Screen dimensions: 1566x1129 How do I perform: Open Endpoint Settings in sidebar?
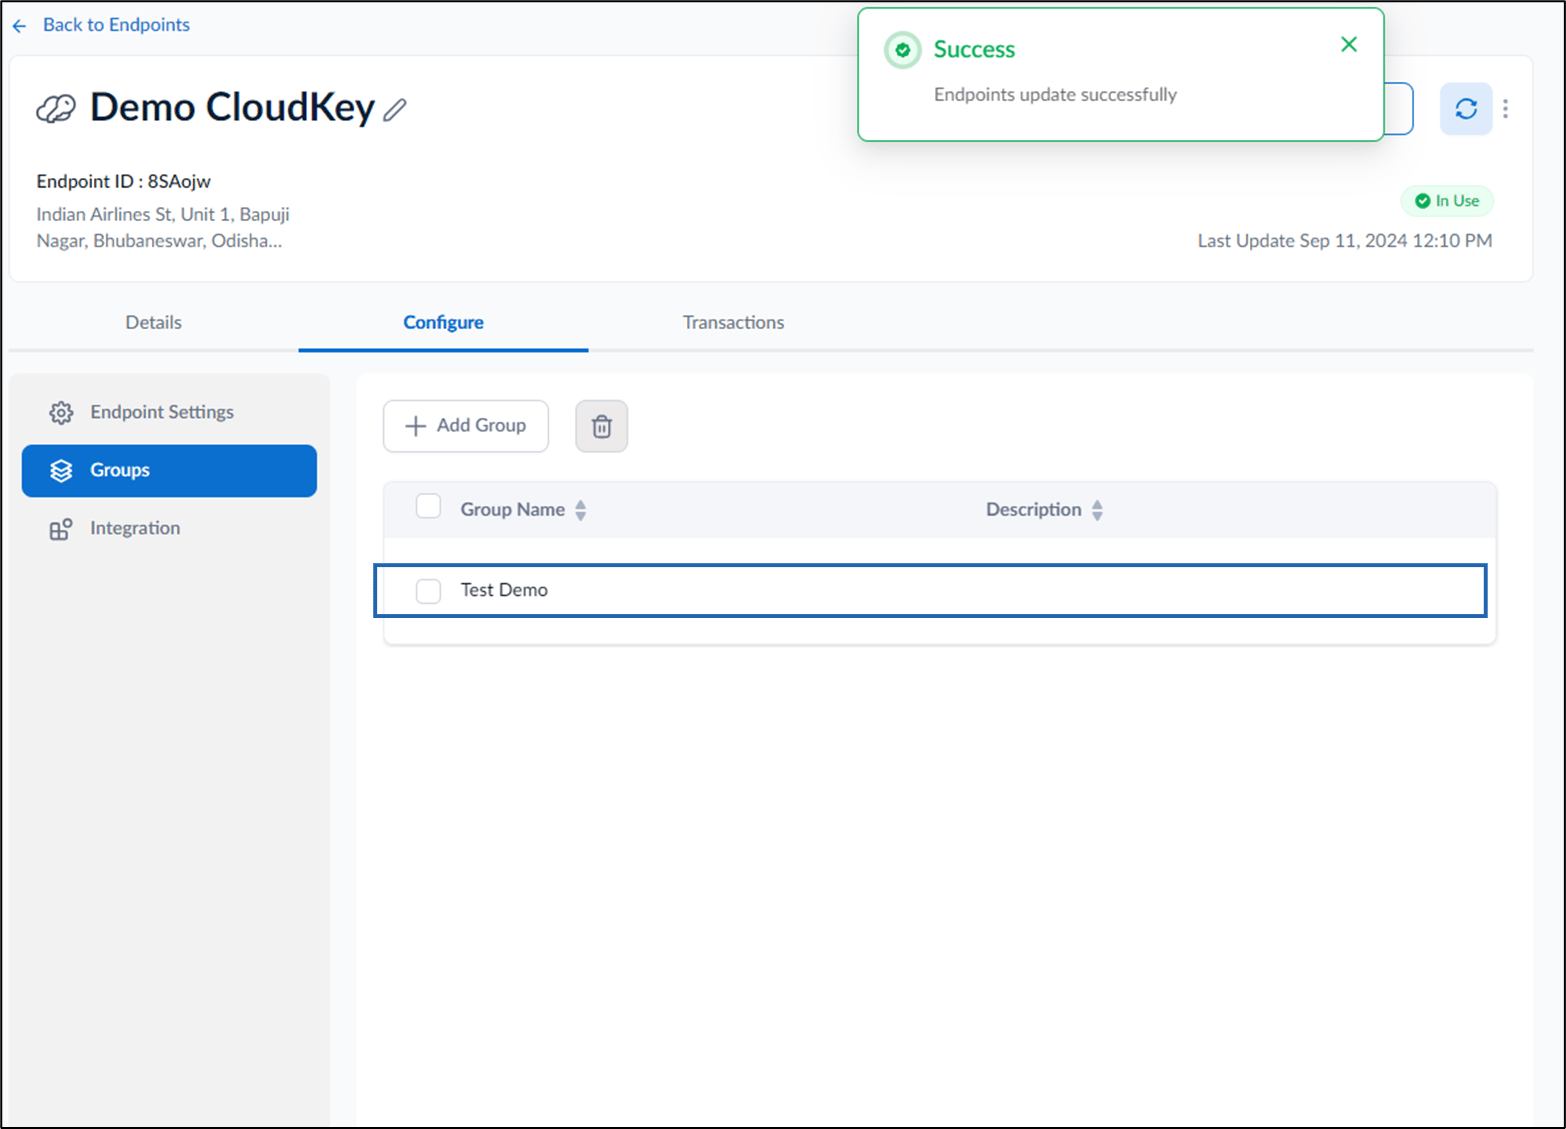click(x=169, y=412)
